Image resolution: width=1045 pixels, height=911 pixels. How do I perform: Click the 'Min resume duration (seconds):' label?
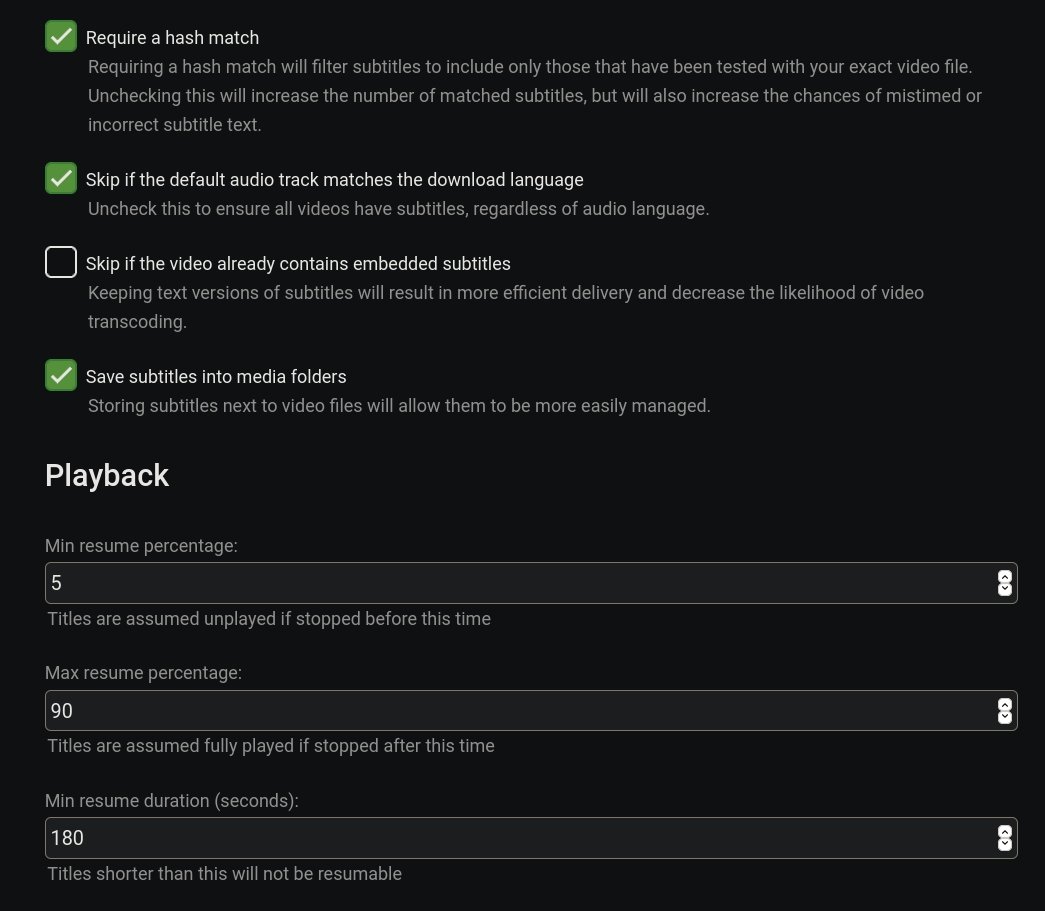tap(172, 800)
